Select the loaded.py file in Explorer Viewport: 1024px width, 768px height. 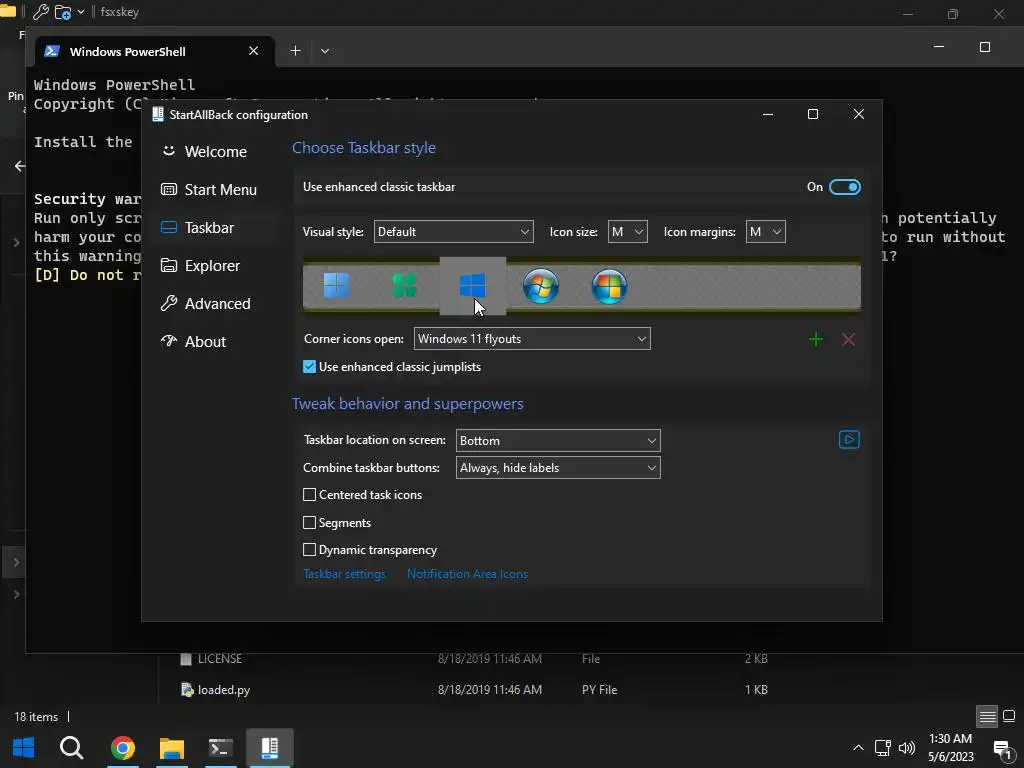point(223,690)
